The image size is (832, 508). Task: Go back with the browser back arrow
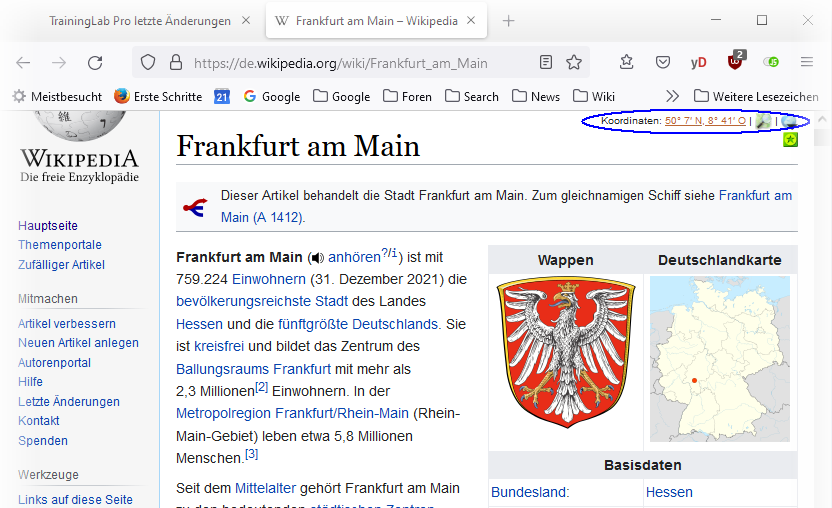pos(23,63)
